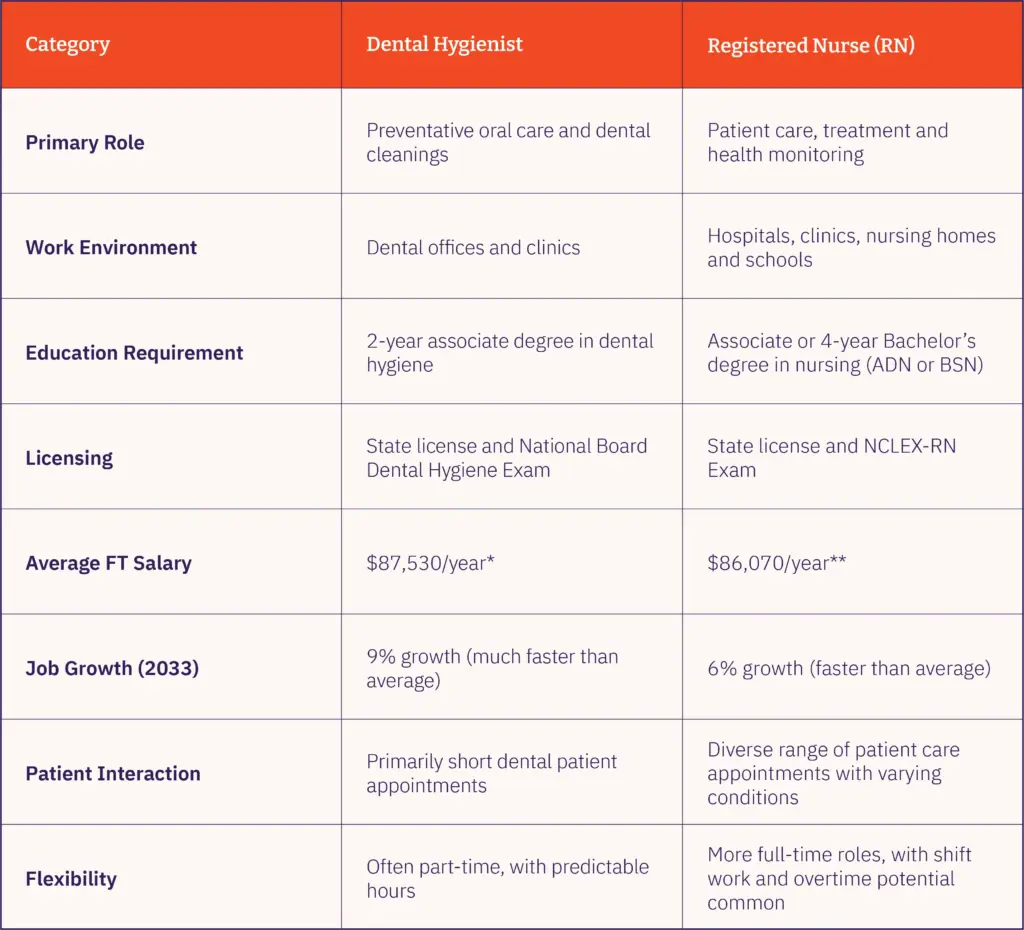1024x930 pixels.
Task: Select the Registered Nurse (RN) header
Action: [810, 45]
